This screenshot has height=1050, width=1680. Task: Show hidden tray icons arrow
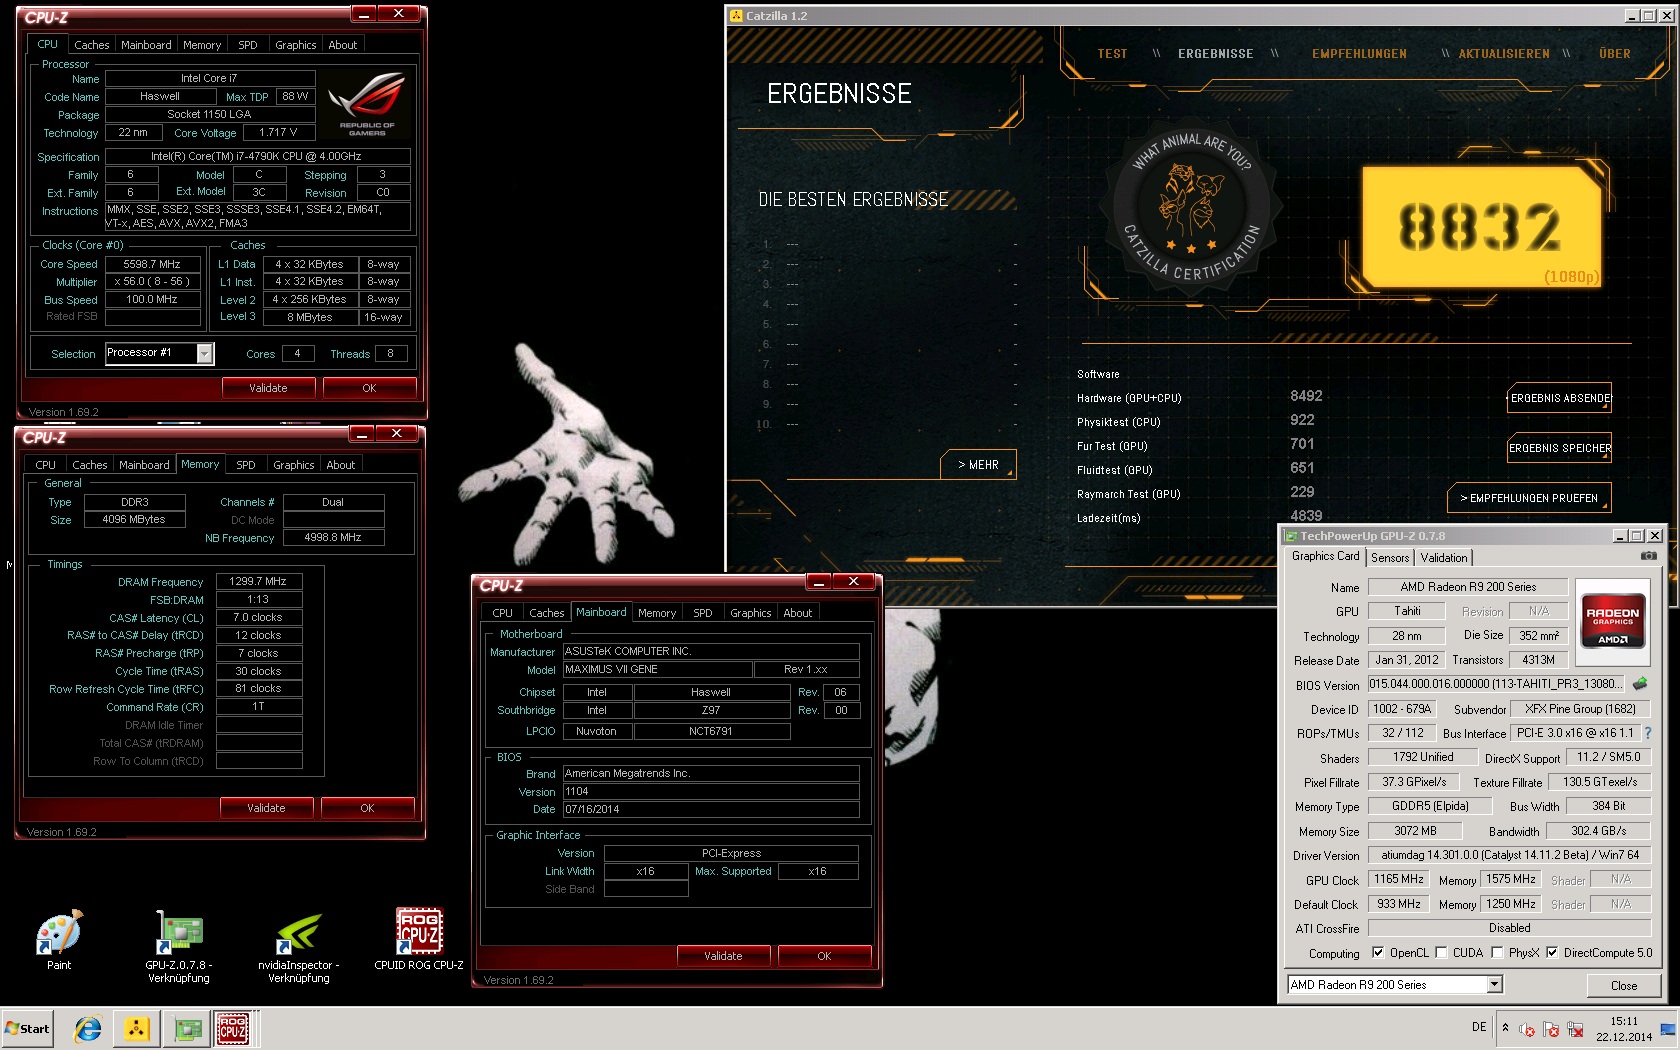click(x=1505, y=1027)
